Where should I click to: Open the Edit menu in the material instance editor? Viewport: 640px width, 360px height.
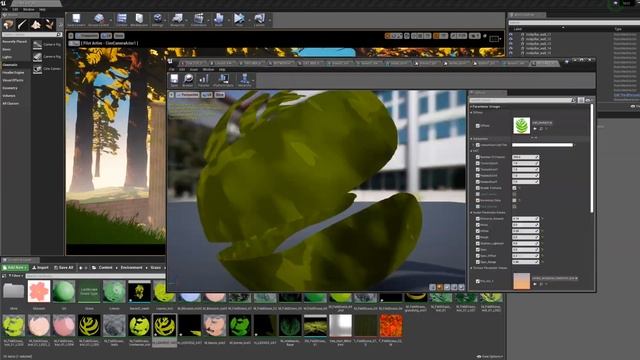coord(182,69)
